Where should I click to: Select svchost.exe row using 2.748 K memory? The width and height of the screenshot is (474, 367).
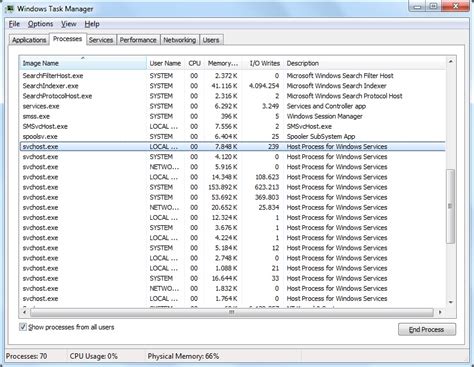[233, 258]
